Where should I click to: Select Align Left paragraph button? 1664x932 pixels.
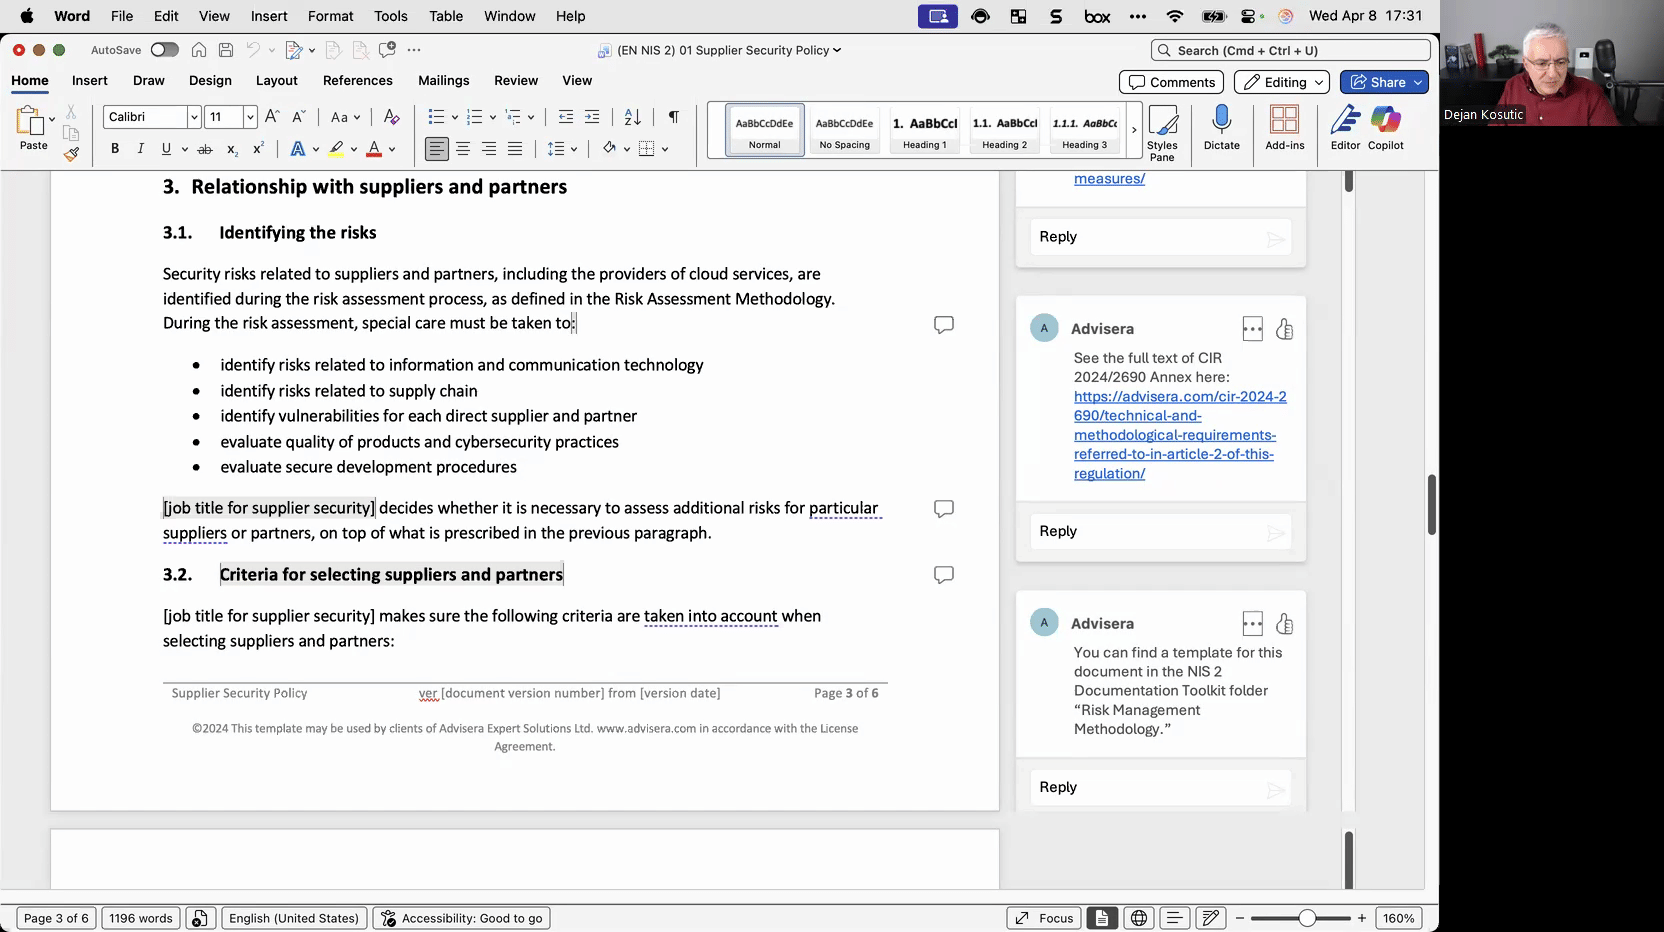437,149
